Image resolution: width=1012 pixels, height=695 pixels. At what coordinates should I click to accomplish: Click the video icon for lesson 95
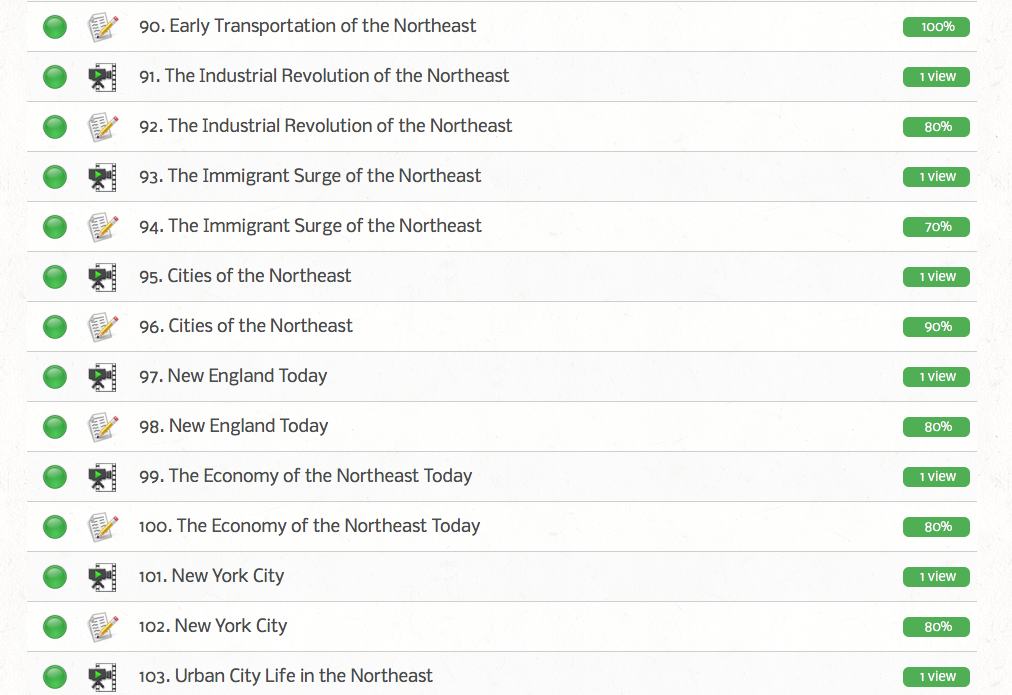(102, 277)
